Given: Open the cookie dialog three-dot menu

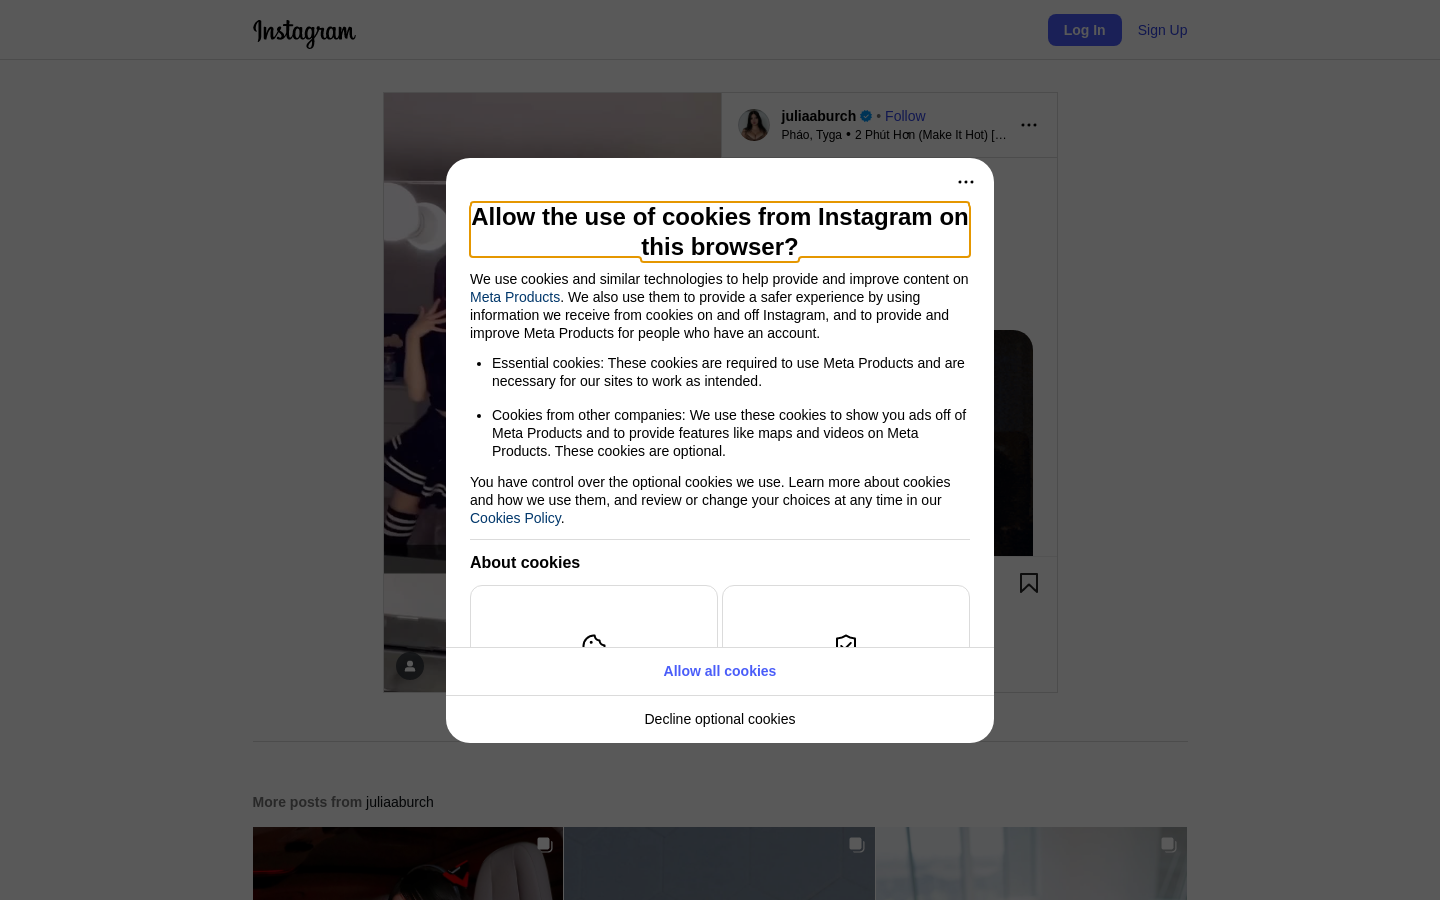Looking at the screenshot, I should coord(966,182).
